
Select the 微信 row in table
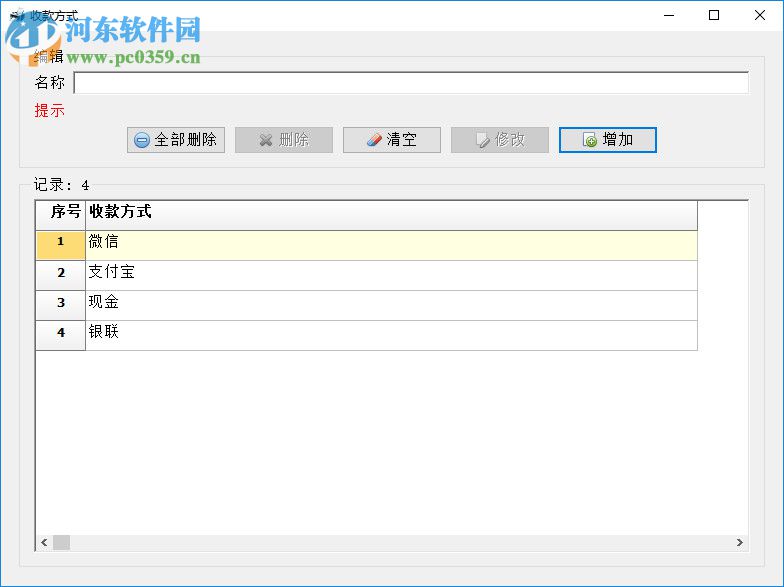[x=392, y=246]
